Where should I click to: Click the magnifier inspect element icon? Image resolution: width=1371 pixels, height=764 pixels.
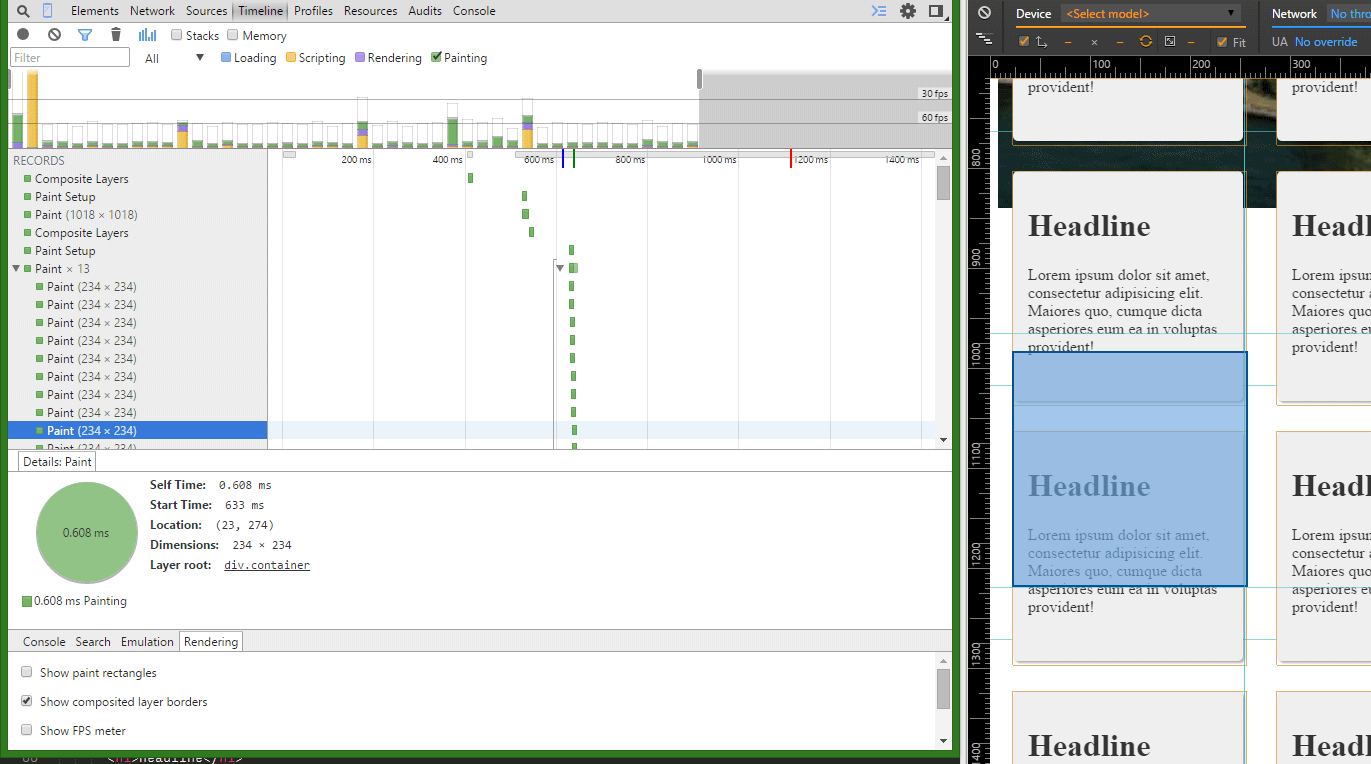point(23,11)
